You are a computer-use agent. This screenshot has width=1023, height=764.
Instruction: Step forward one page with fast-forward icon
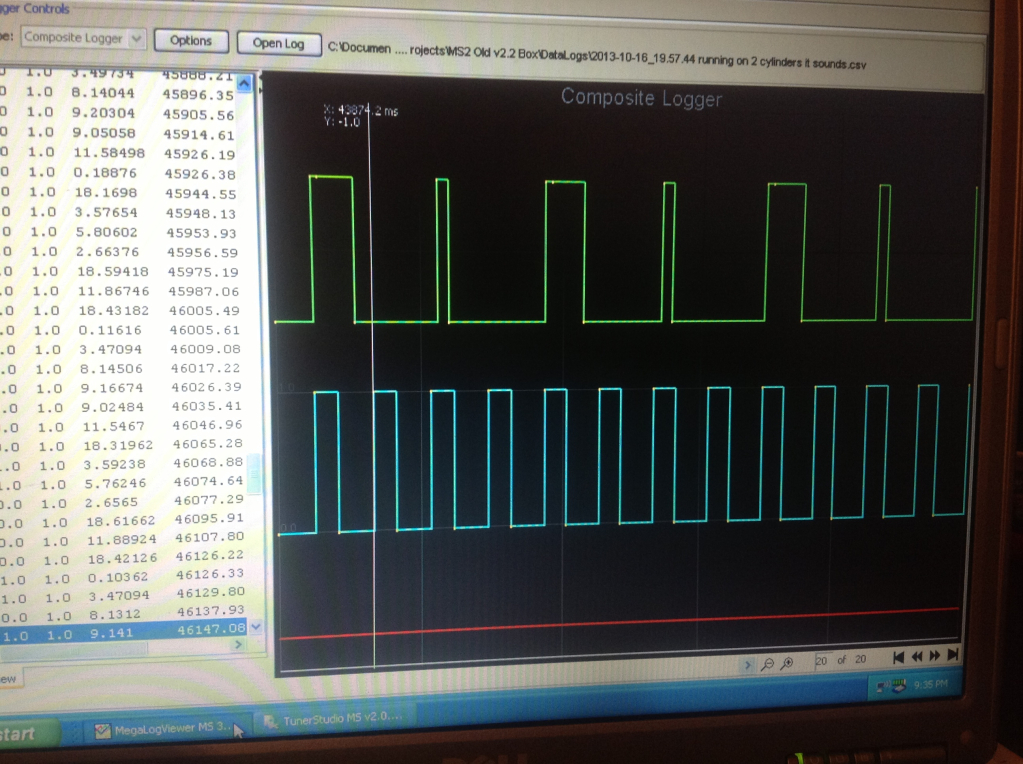pyautogui.click(x=935, y=656)
